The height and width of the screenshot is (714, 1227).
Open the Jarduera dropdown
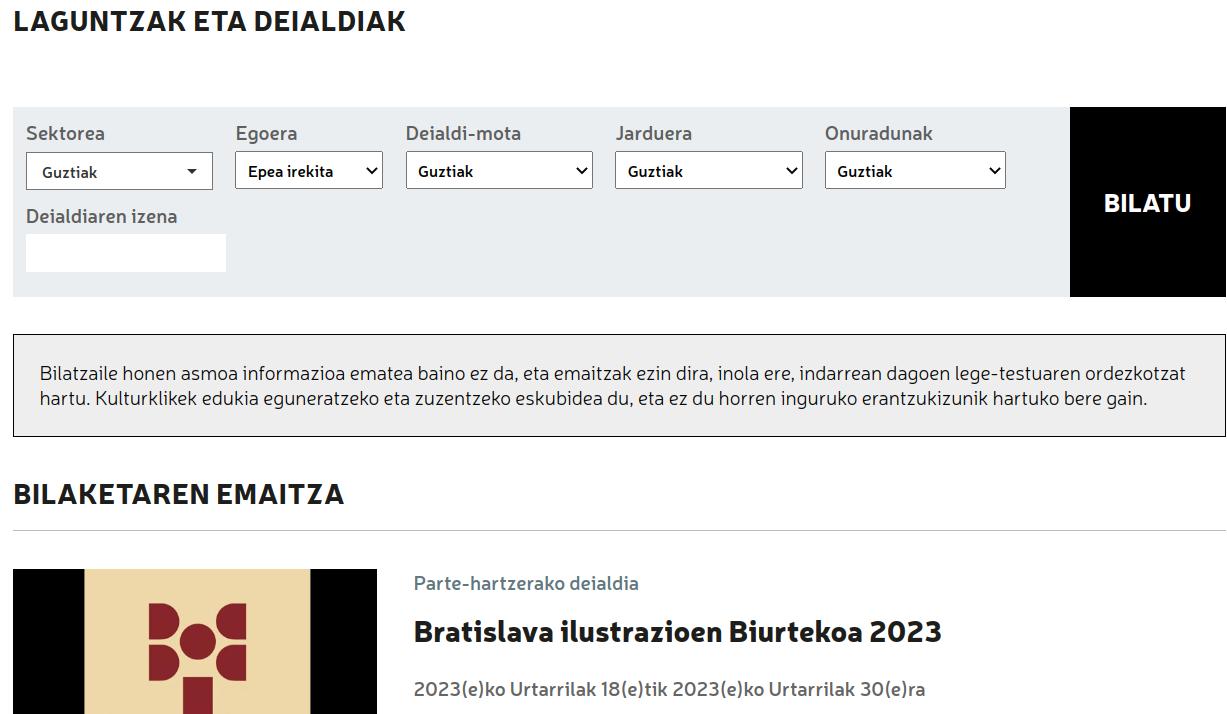click(709, 170)
